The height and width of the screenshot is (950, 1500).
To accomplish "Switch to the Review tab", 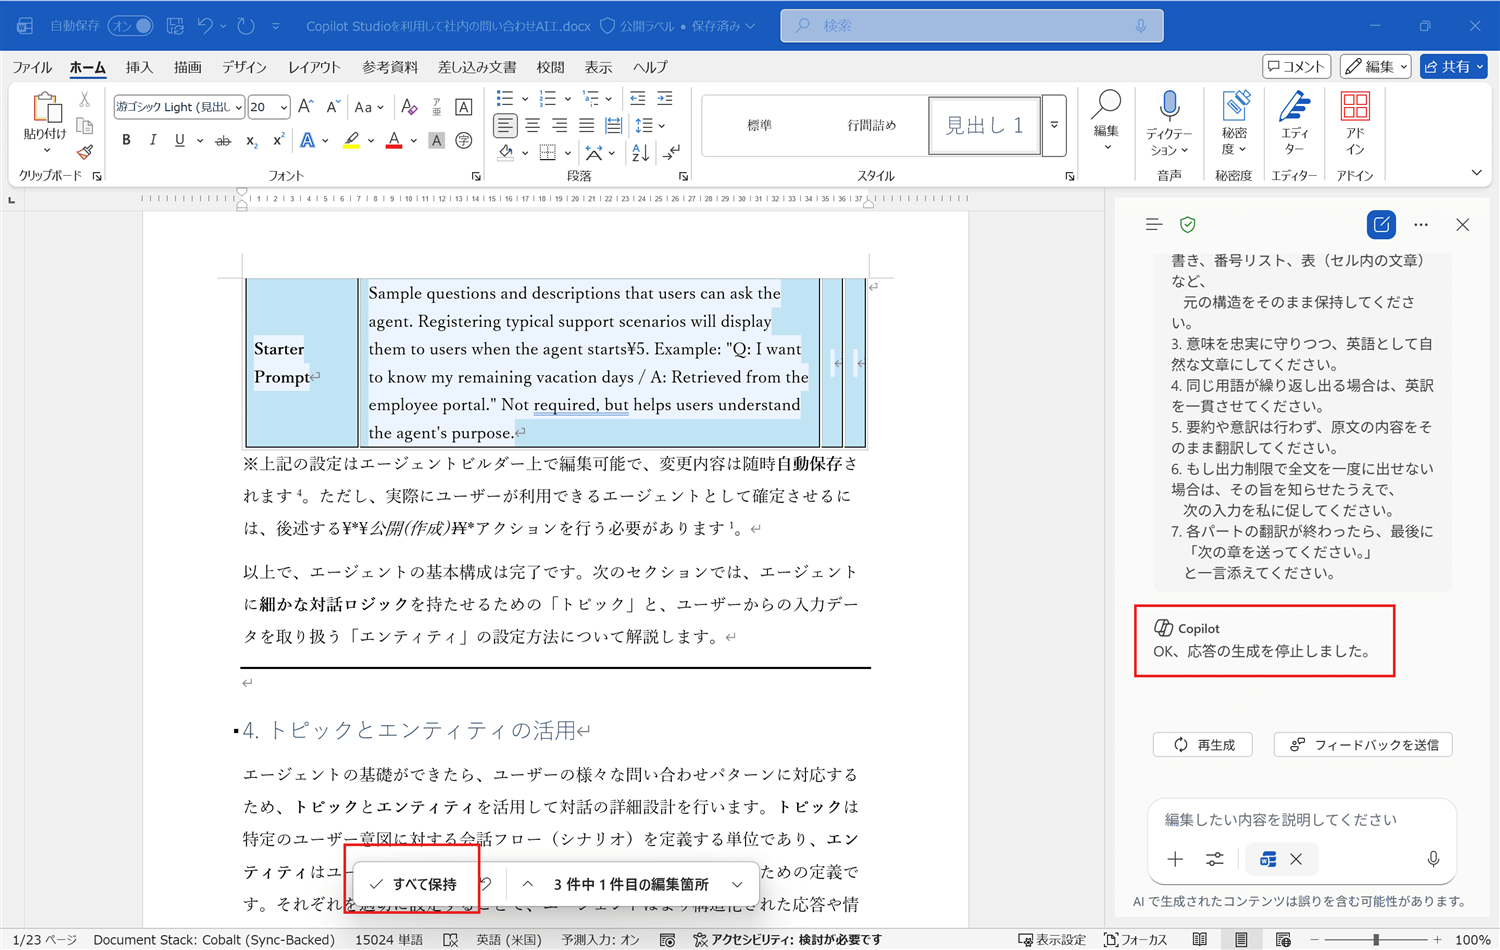I will [x=550, y=67].
